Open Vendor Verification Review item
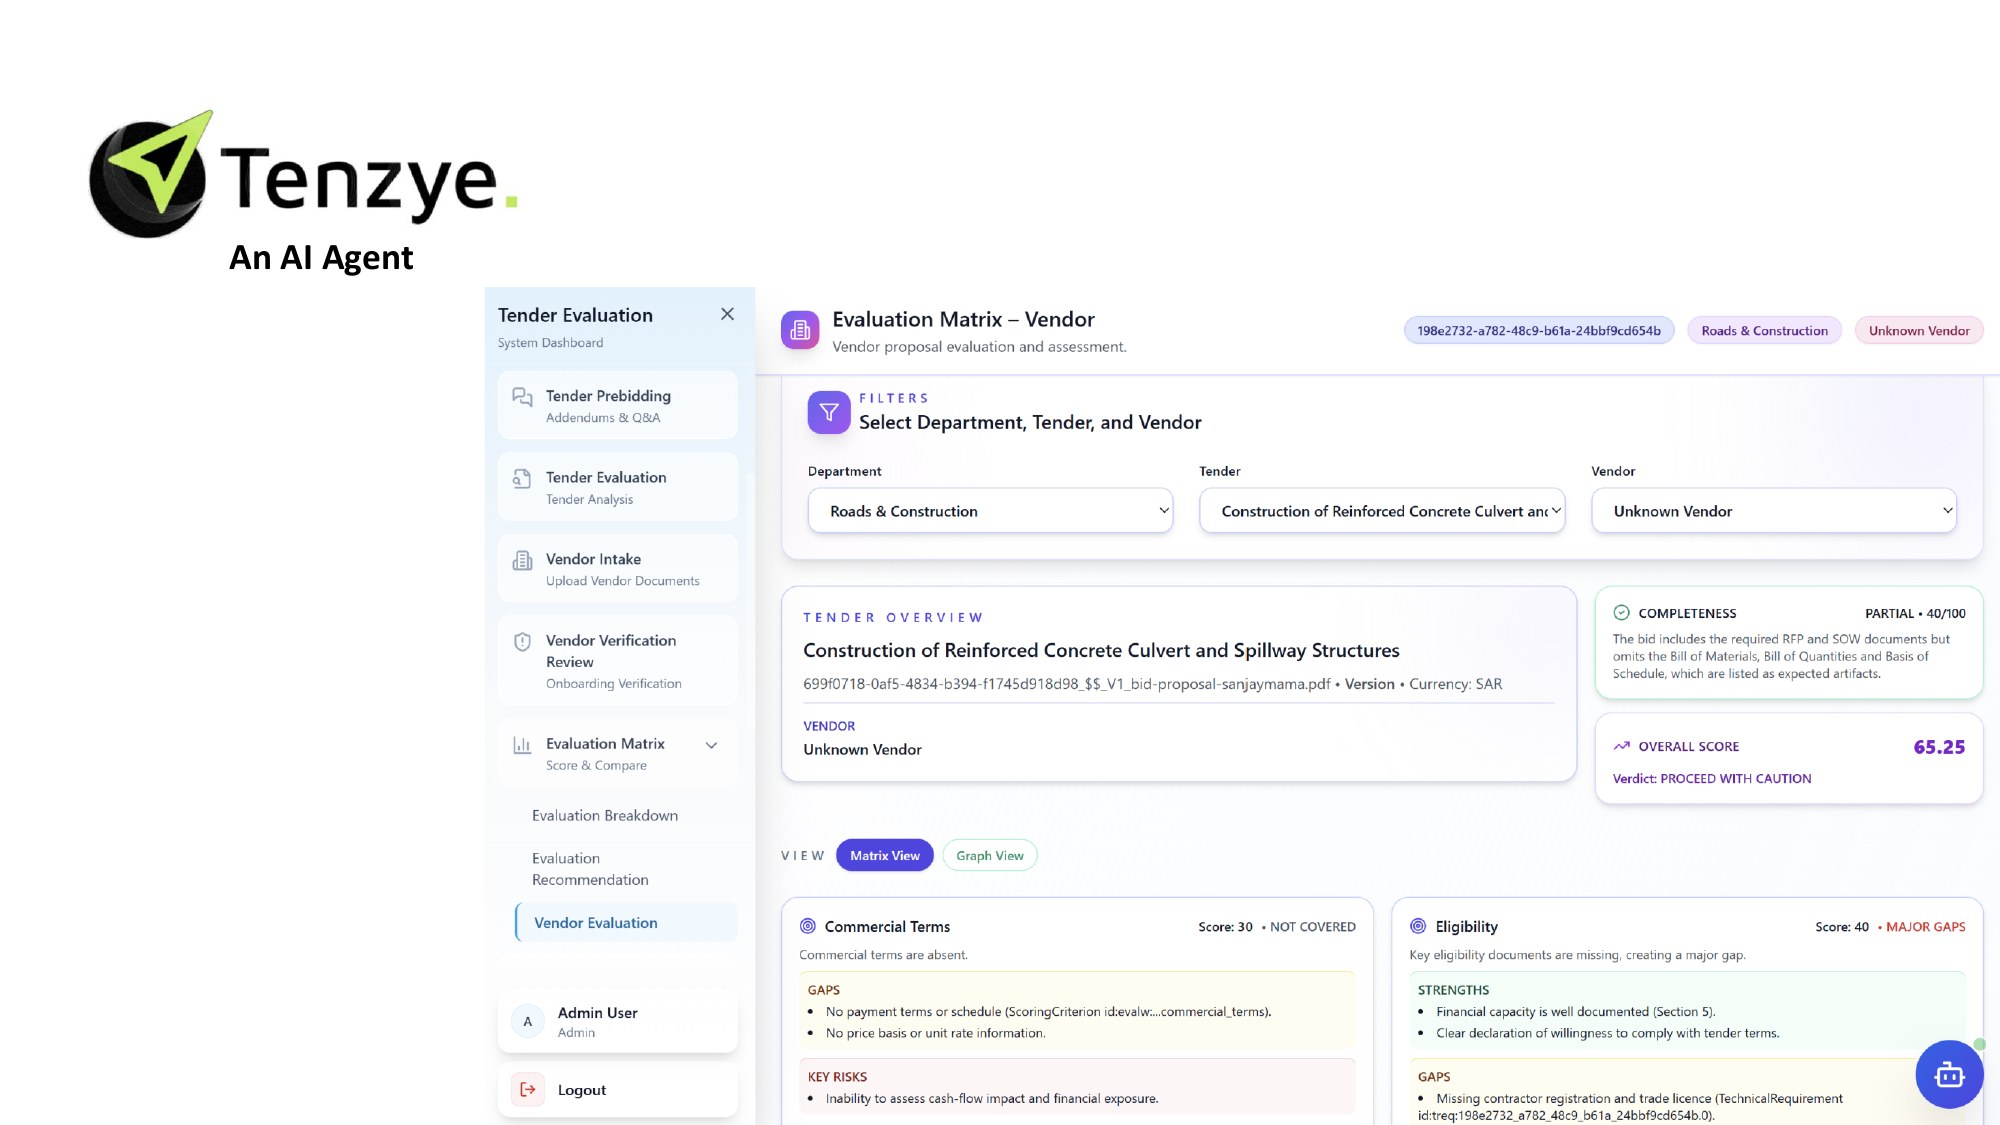This screenshot has width=2000, height=1125. 618,661
